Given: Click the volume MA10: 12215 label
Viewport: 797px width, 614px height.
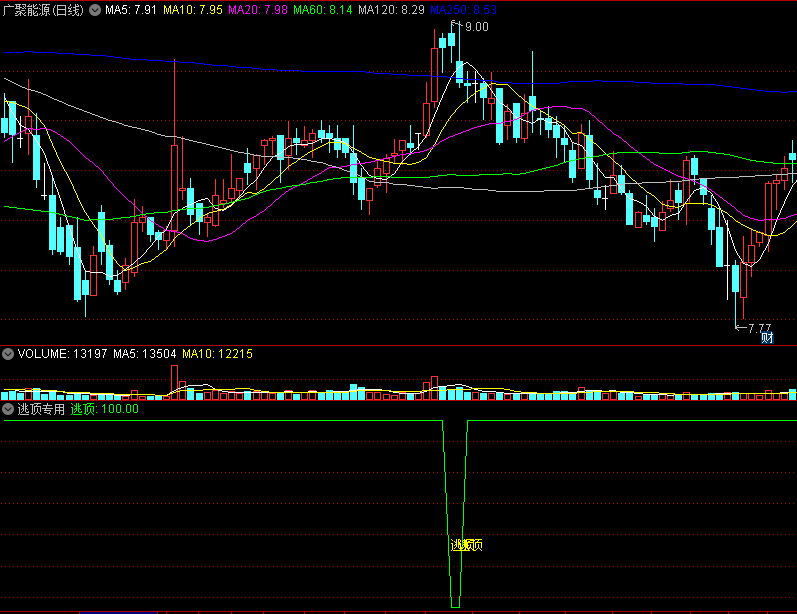Looking at the screenshot, I should point(217,354).
